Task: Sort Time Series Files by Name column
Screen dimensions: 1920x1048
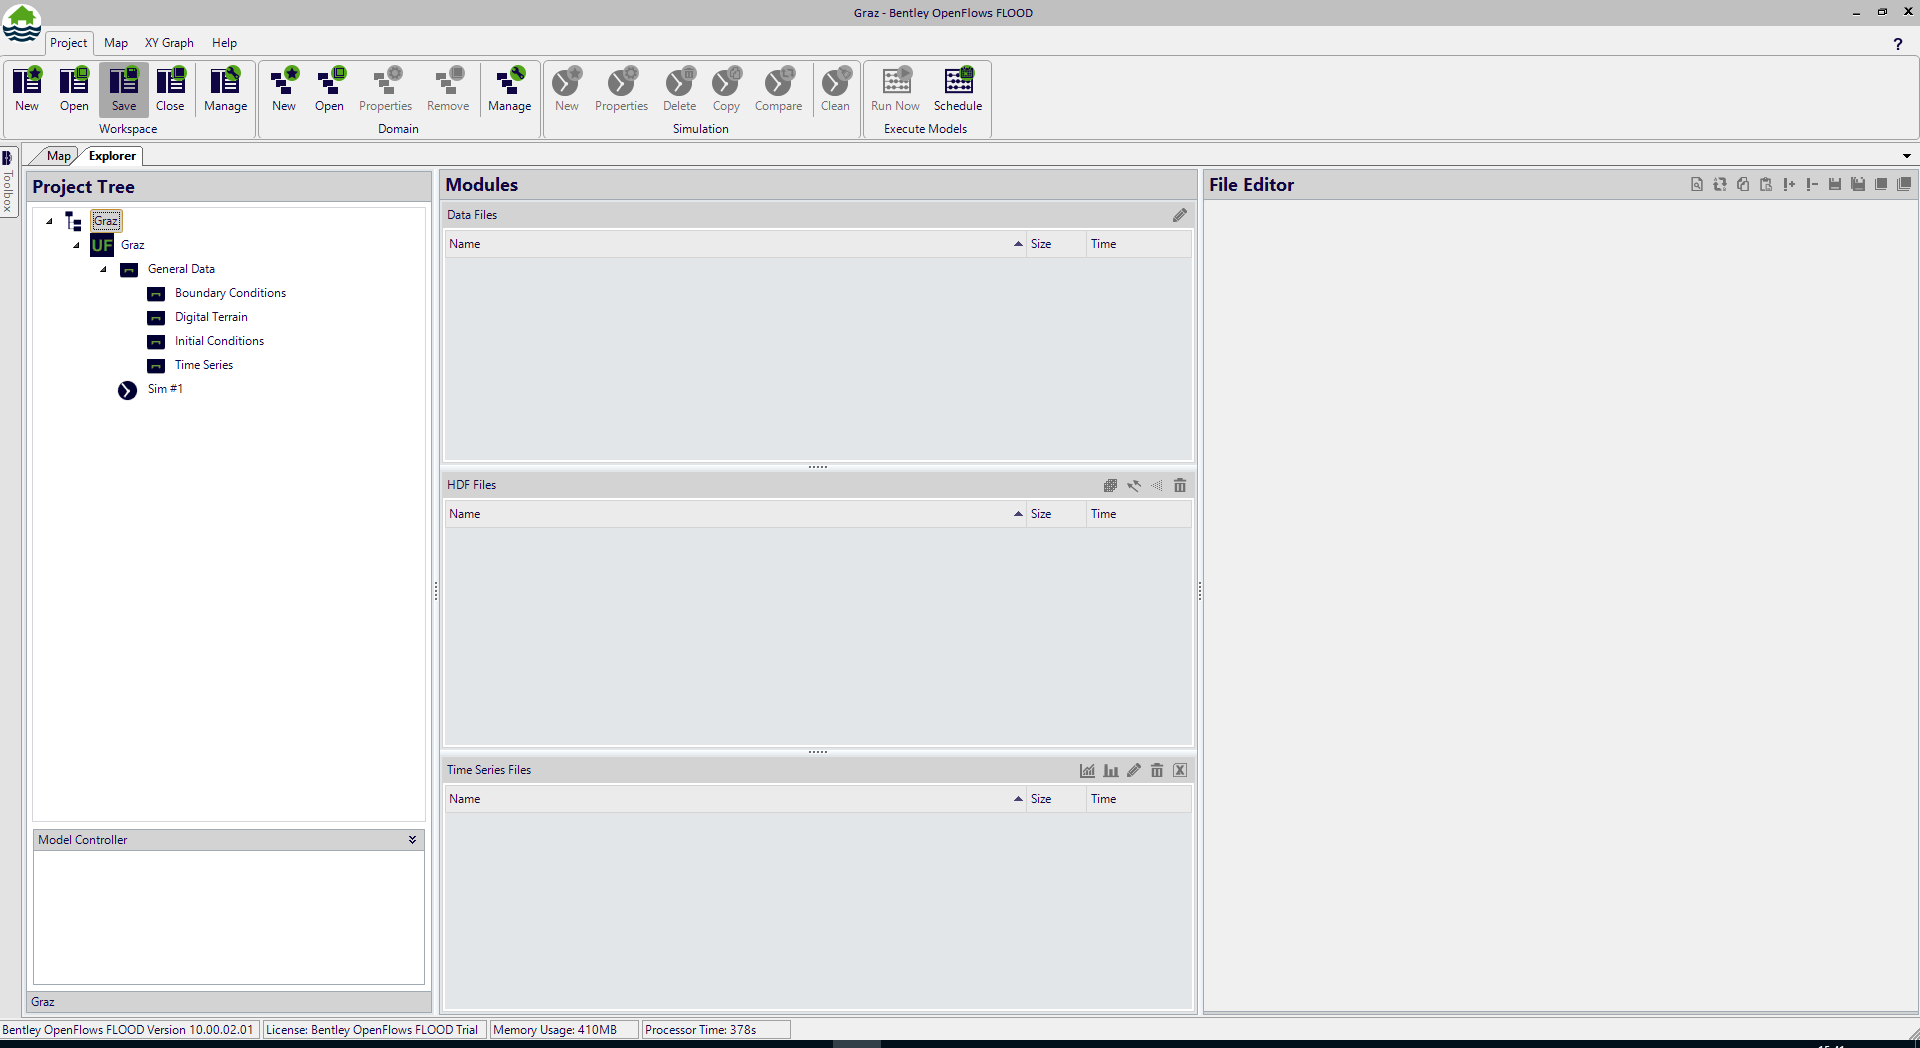Action: coord(735,799)
